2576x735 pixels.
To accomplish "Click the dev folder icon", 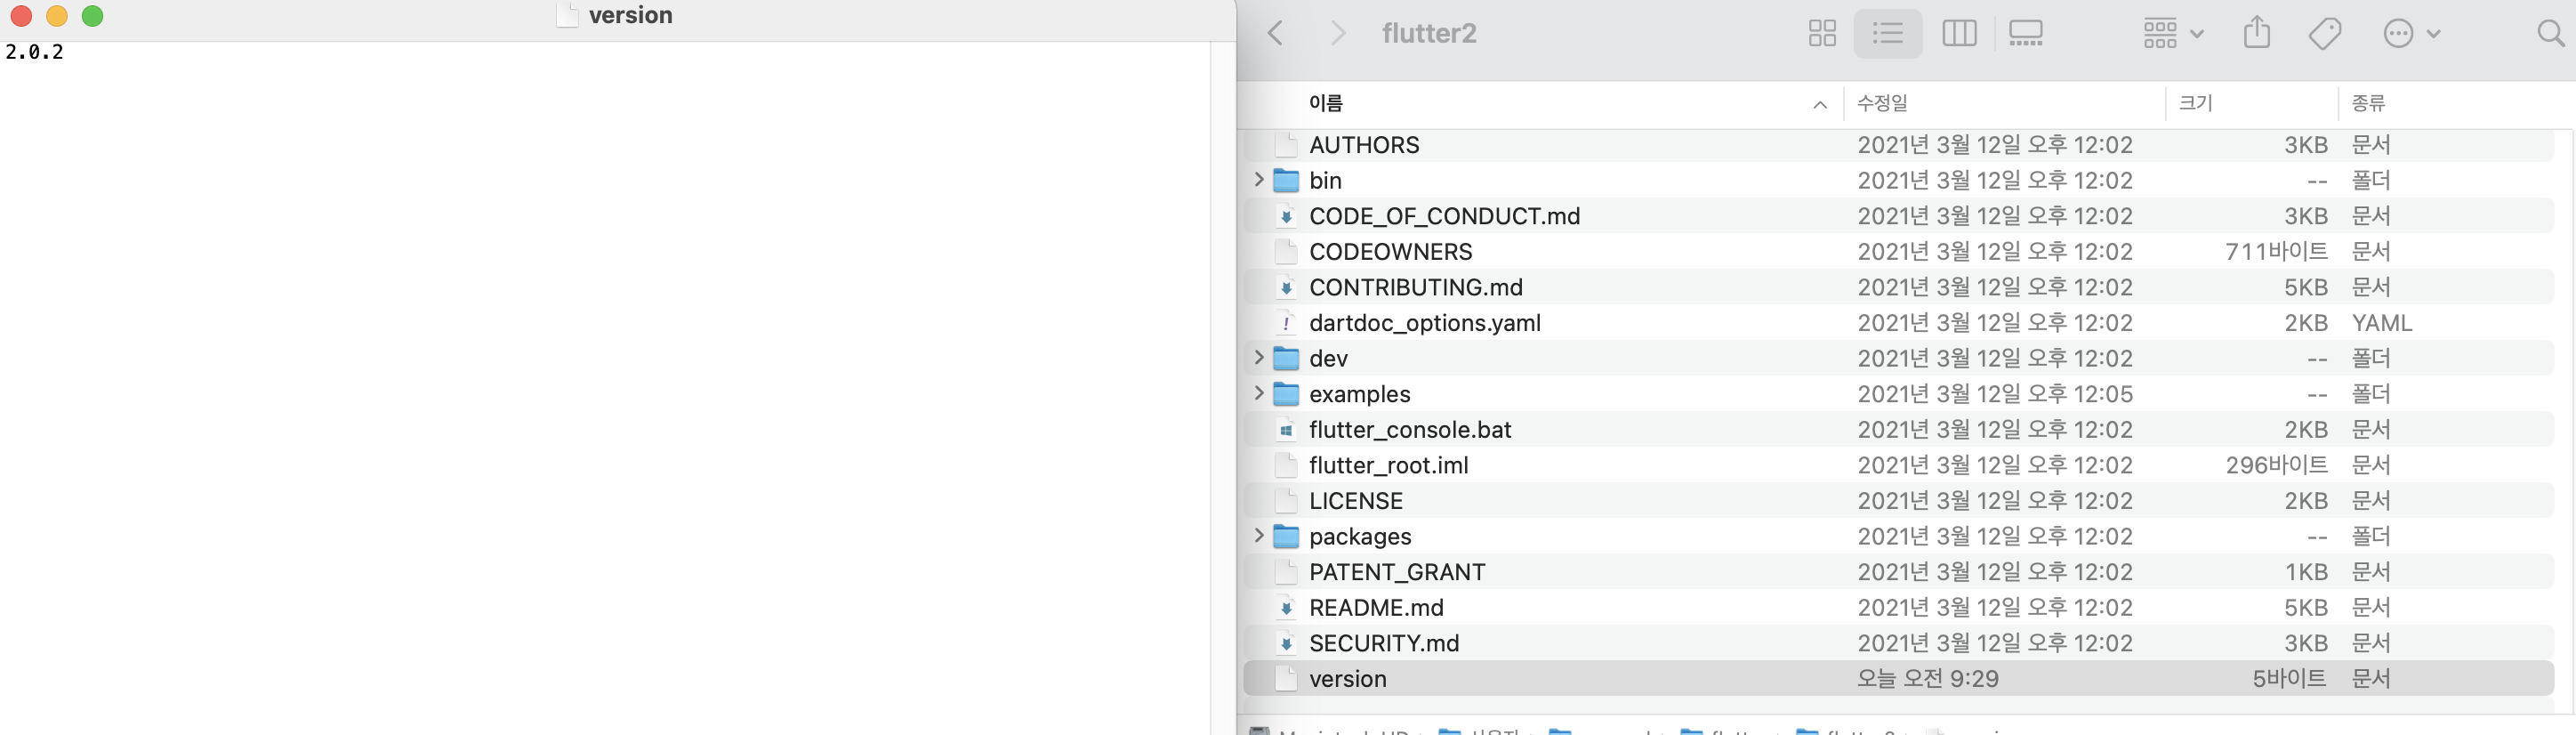I will (x=1286, y=359).
